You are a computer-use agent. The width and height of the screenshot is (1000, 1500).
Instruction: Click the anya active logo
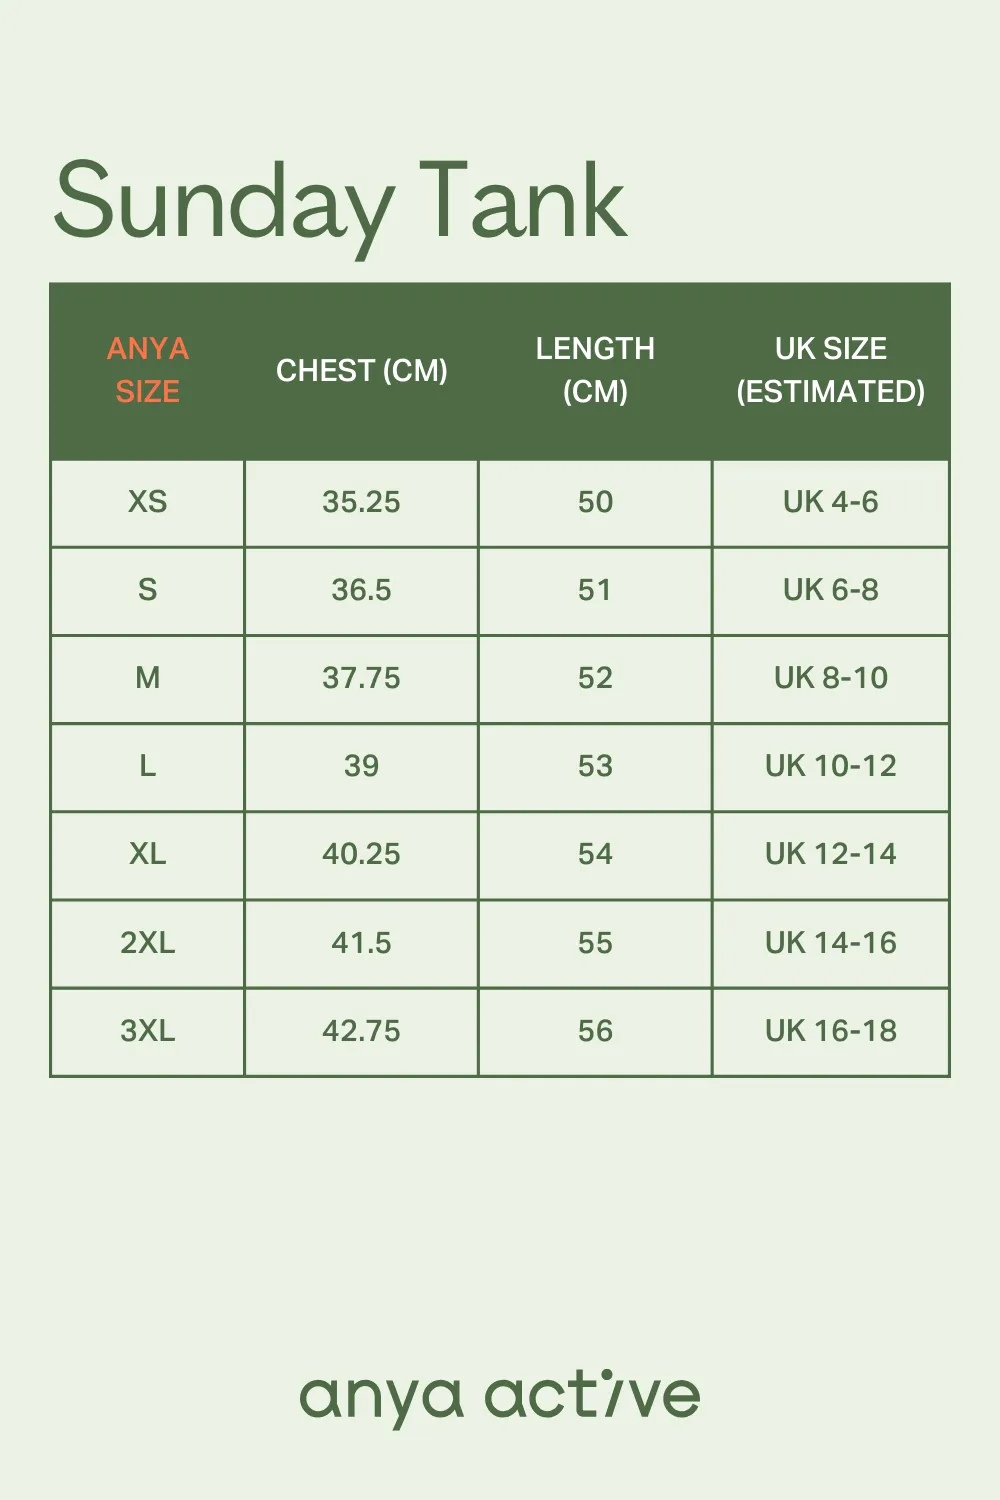tap(500, 1396)
